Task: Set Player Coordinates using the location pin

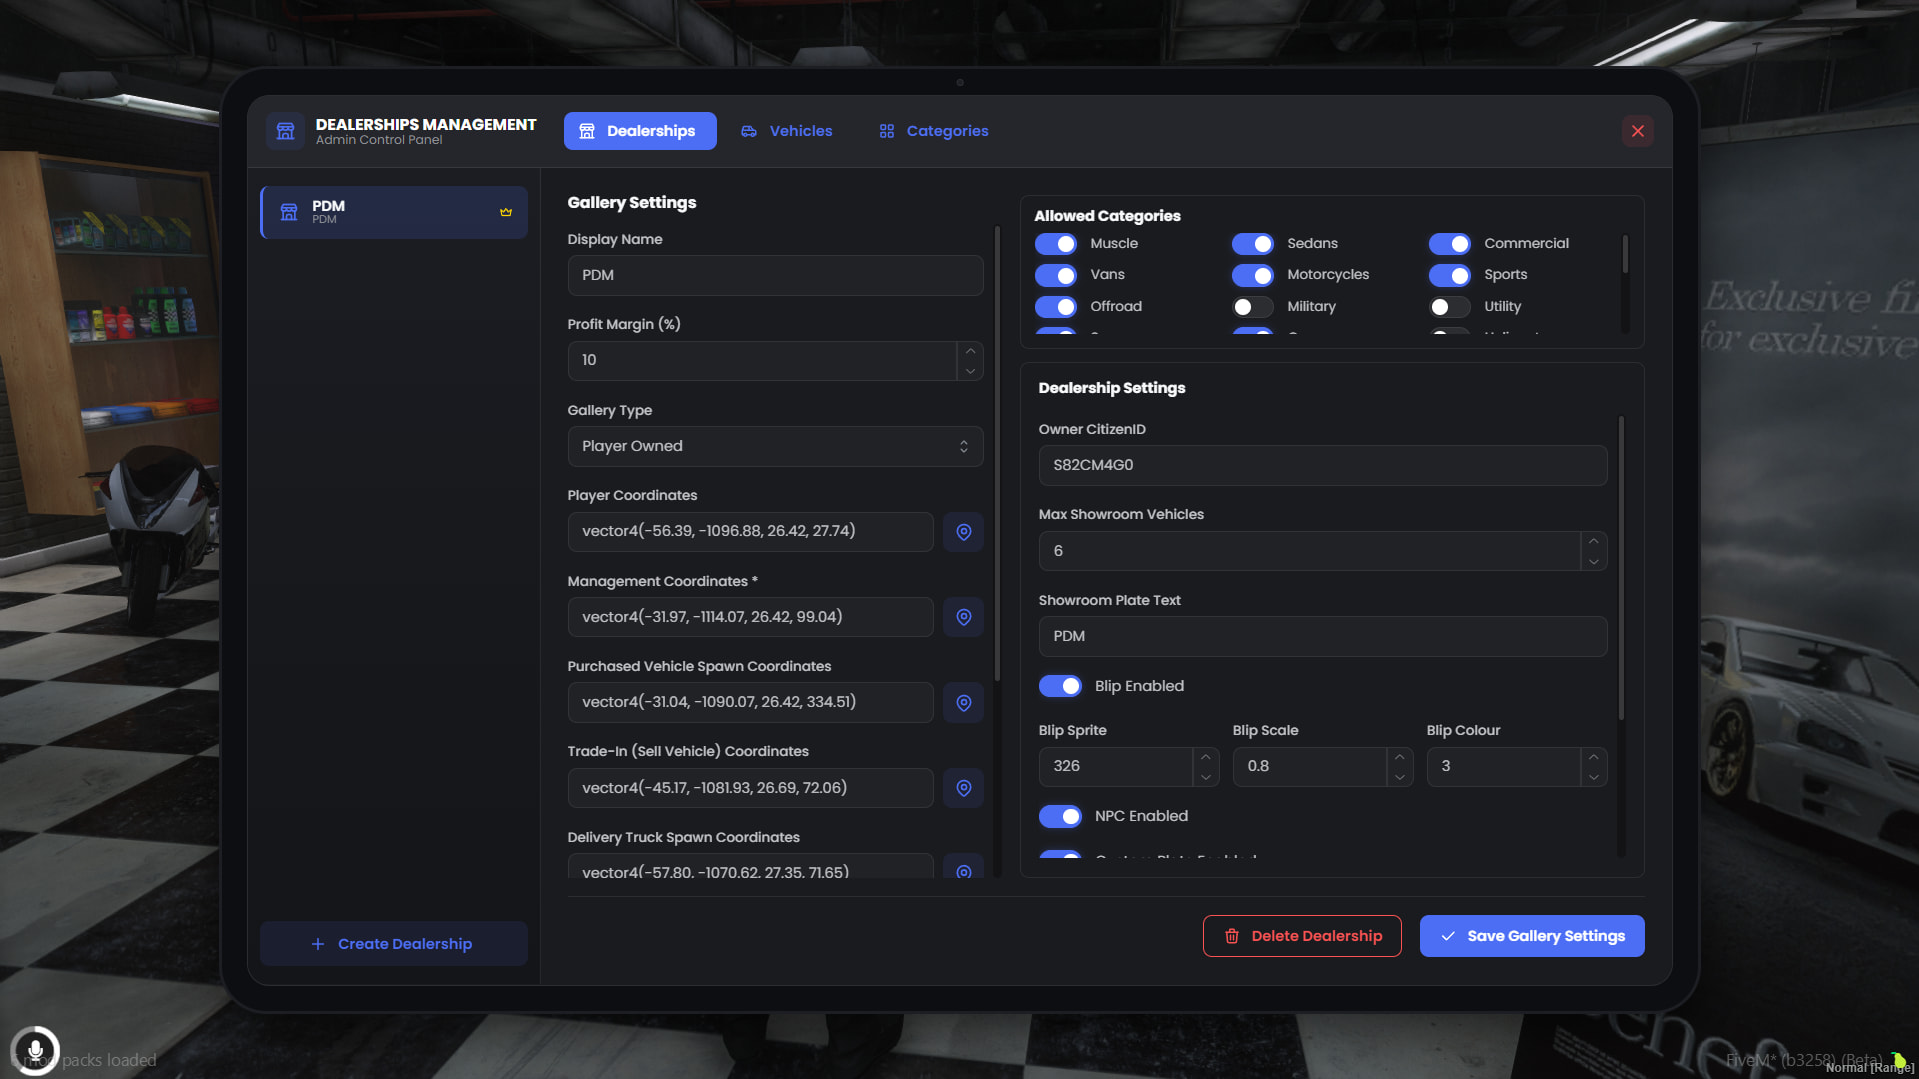Action: coord(964,532)
